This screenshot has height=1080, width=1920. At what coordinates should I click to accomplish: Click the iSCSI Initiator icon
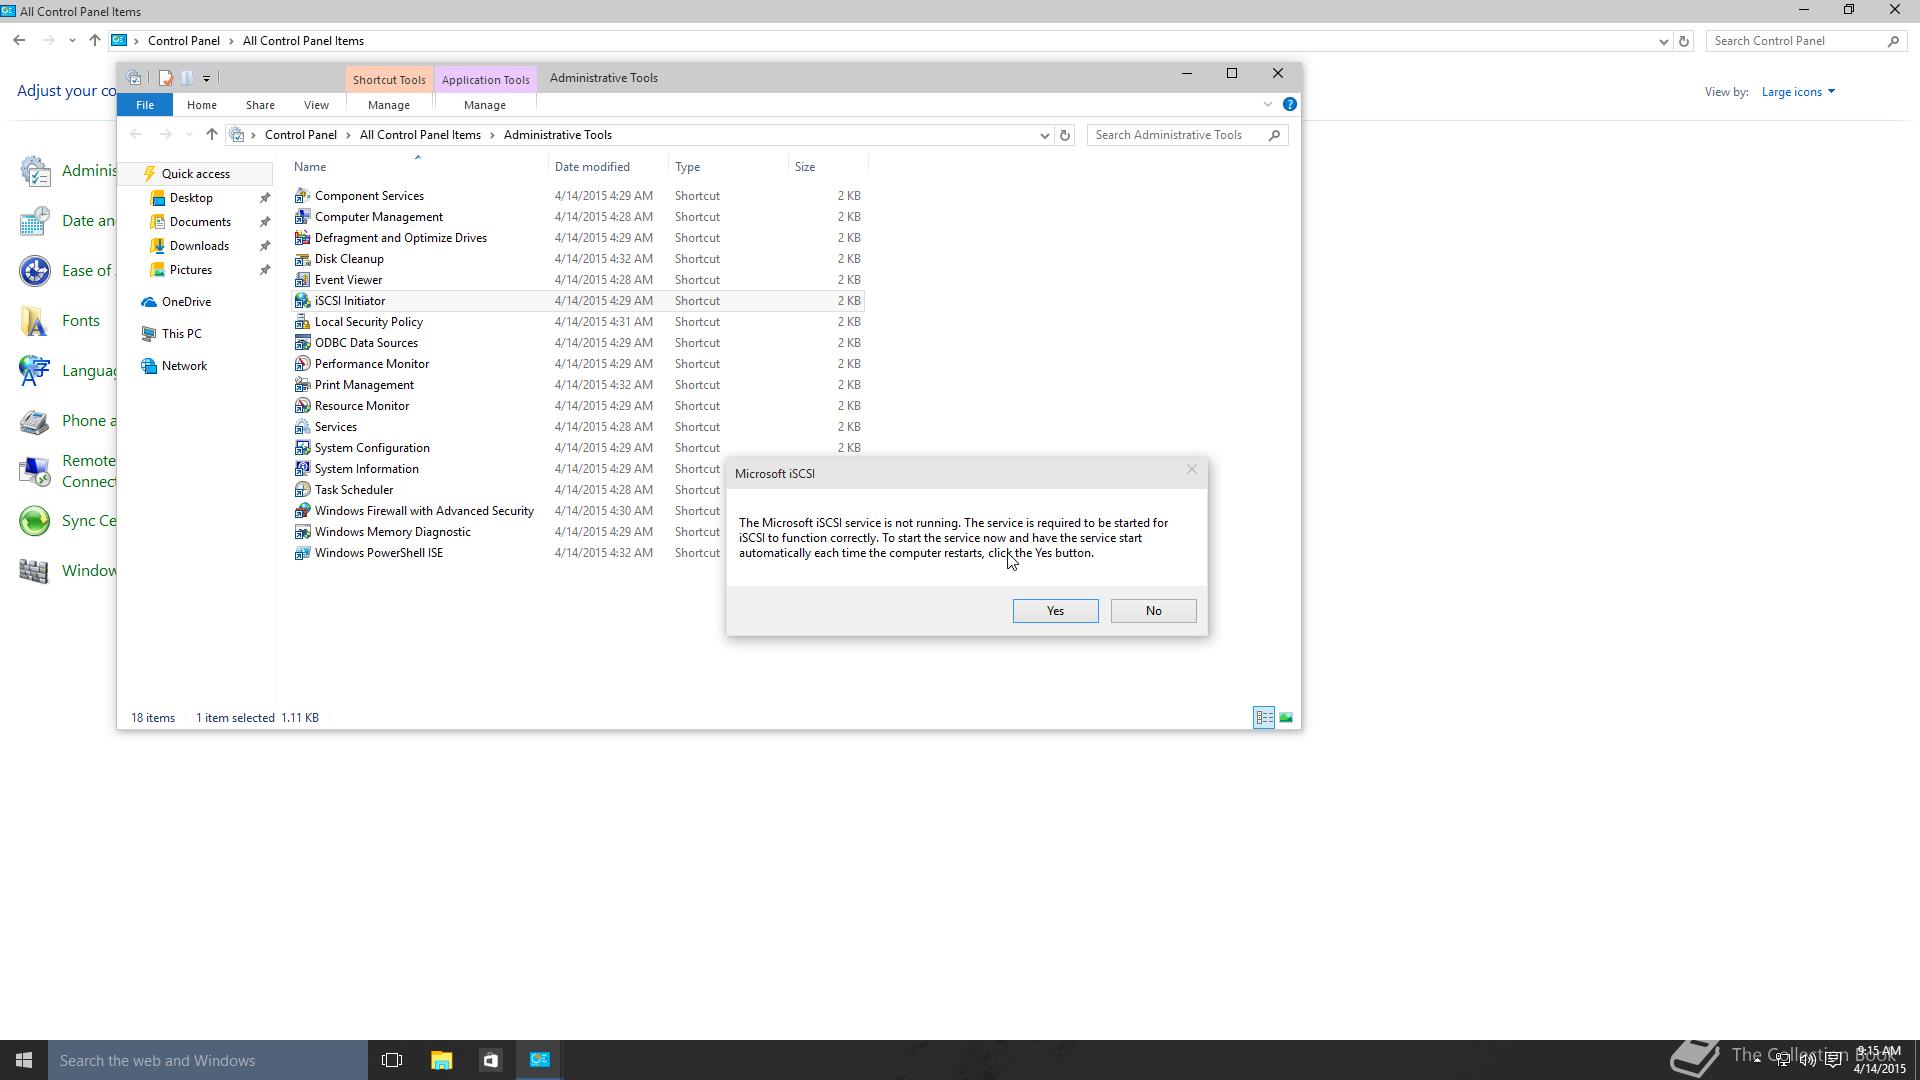302,301
